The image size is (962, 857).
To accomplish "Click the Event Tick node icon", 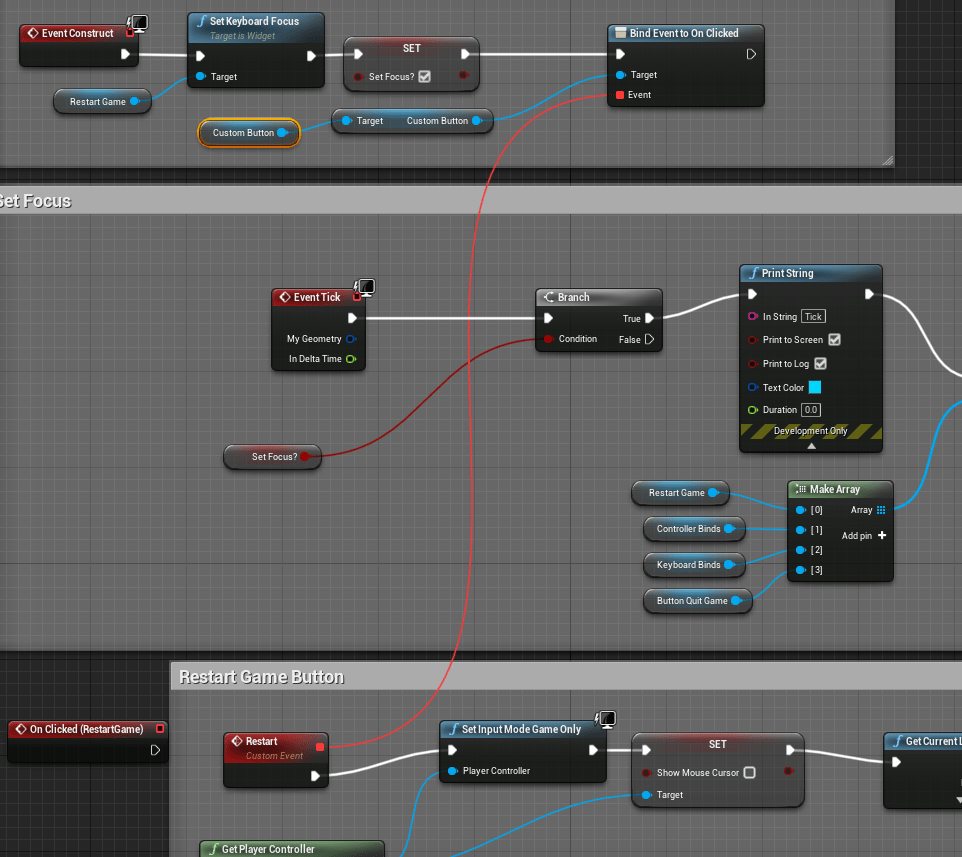I will (x=284, y=297).
